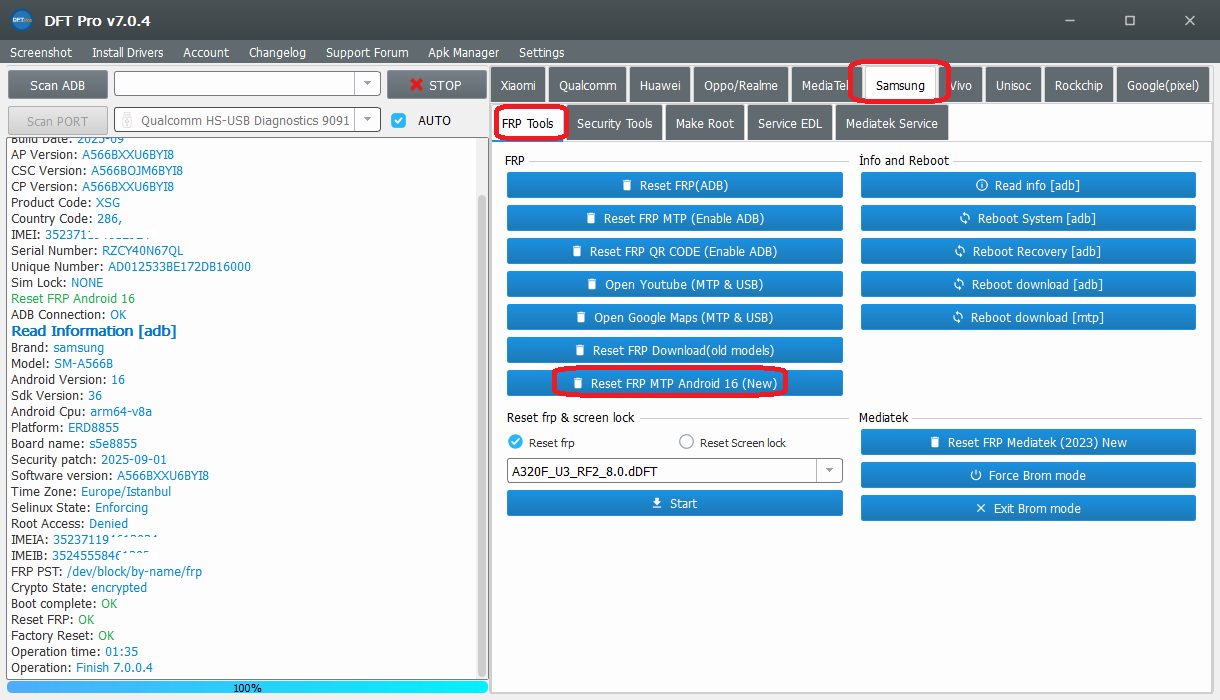Open the Account menu

pyautogui.click(x=206, y=52)
